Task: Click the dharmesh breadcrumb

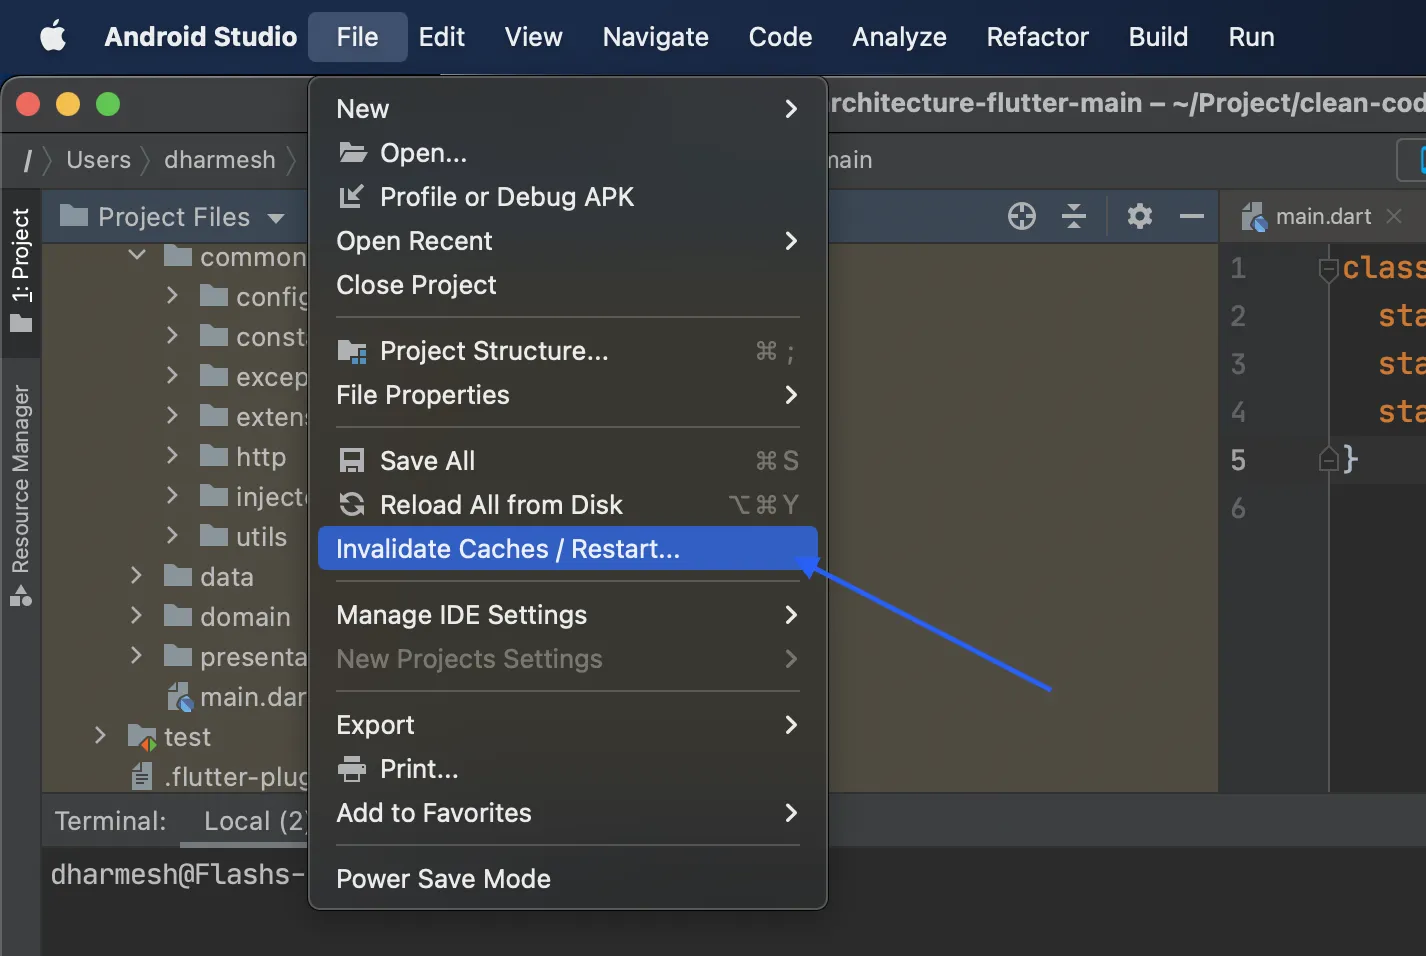Action: pos(219,160)
